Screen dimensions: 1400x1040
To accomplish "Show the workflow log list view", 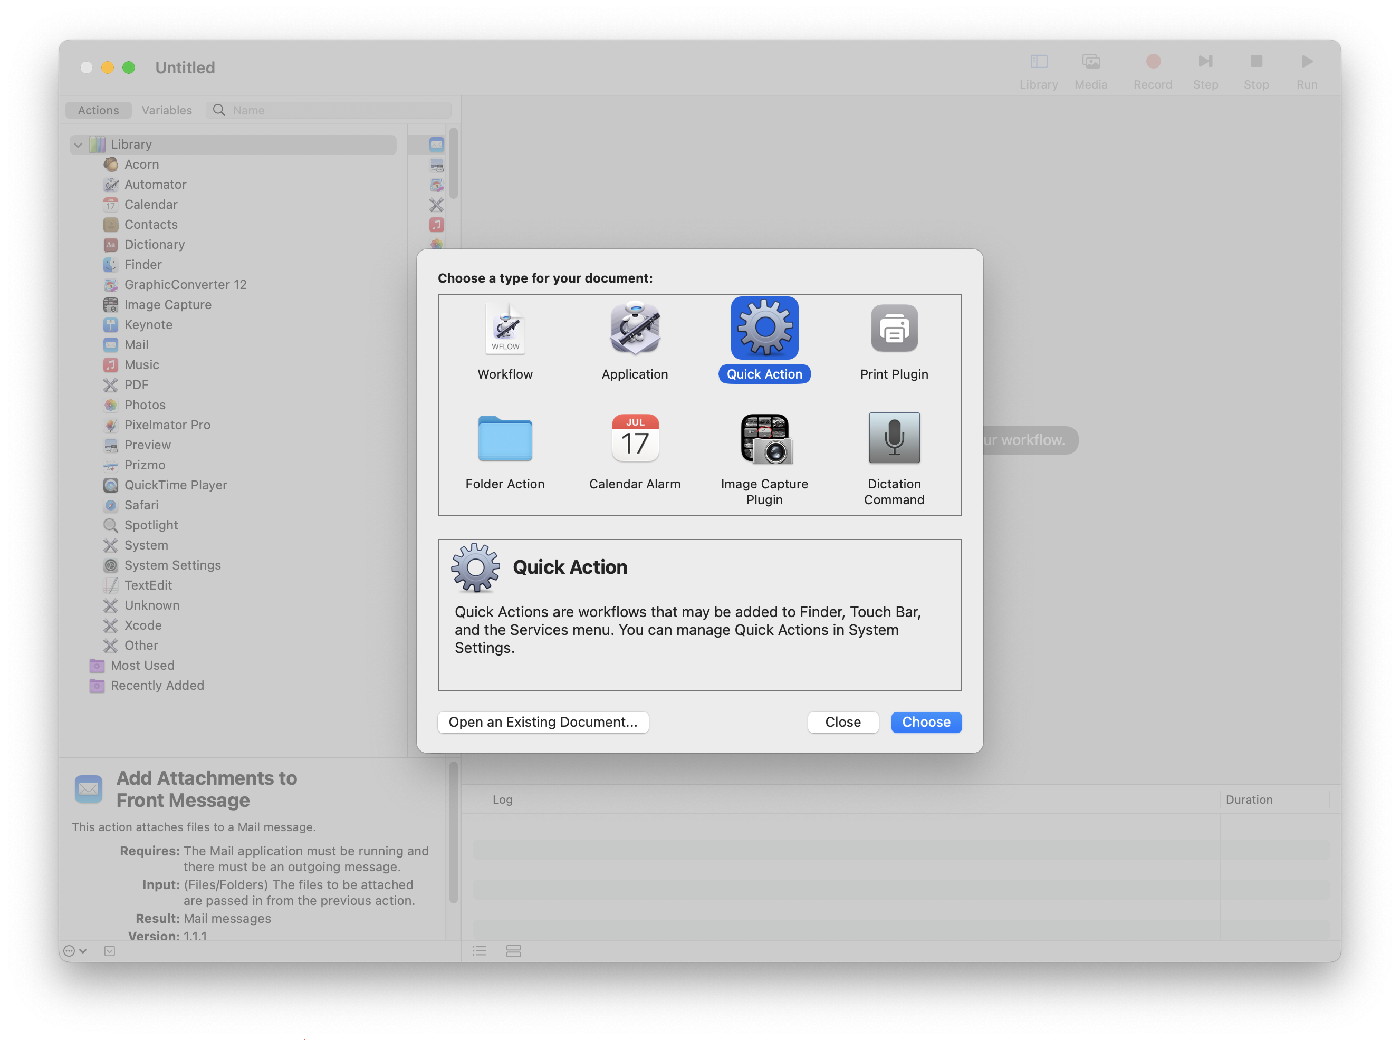I will point(480,951).
